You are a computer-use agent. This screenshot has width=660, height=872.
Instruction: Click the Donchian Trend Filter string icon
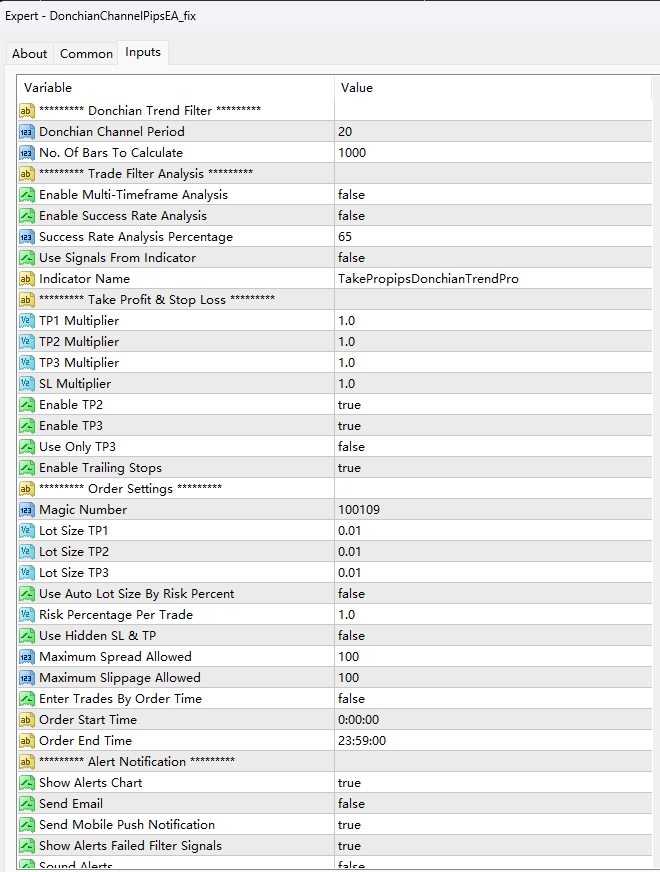click(27, 111)
